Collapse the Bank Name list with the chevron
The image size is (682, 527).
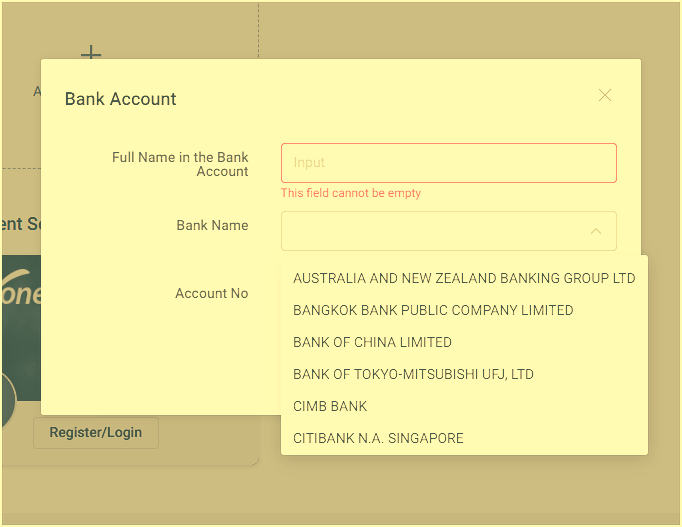(x=596, y=231)
